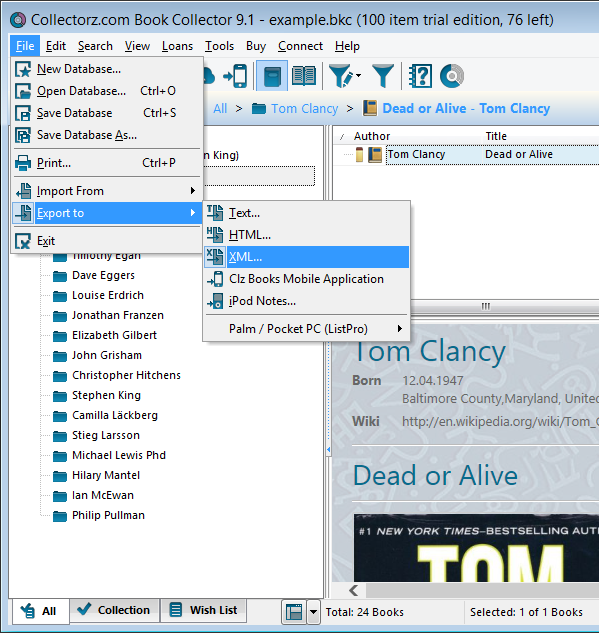Choose Text... export option

click(x=307, y=213)
